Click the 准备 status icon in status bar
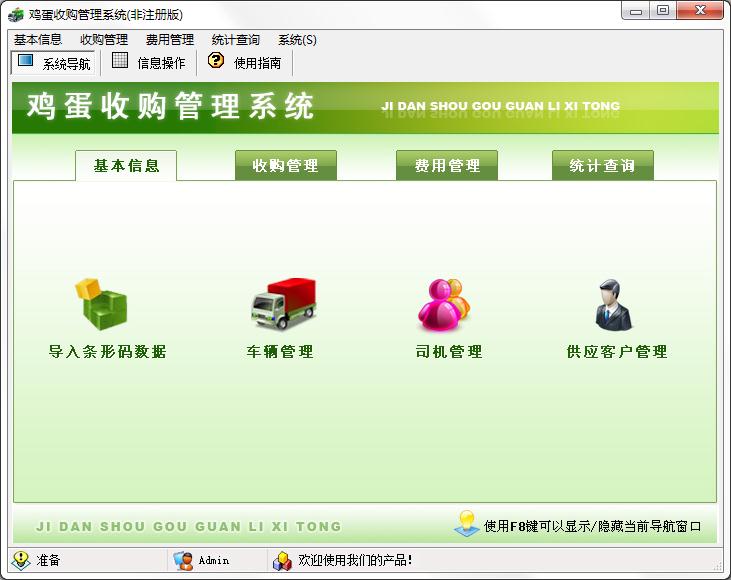 pyautogui.click(x=21, y=560)
